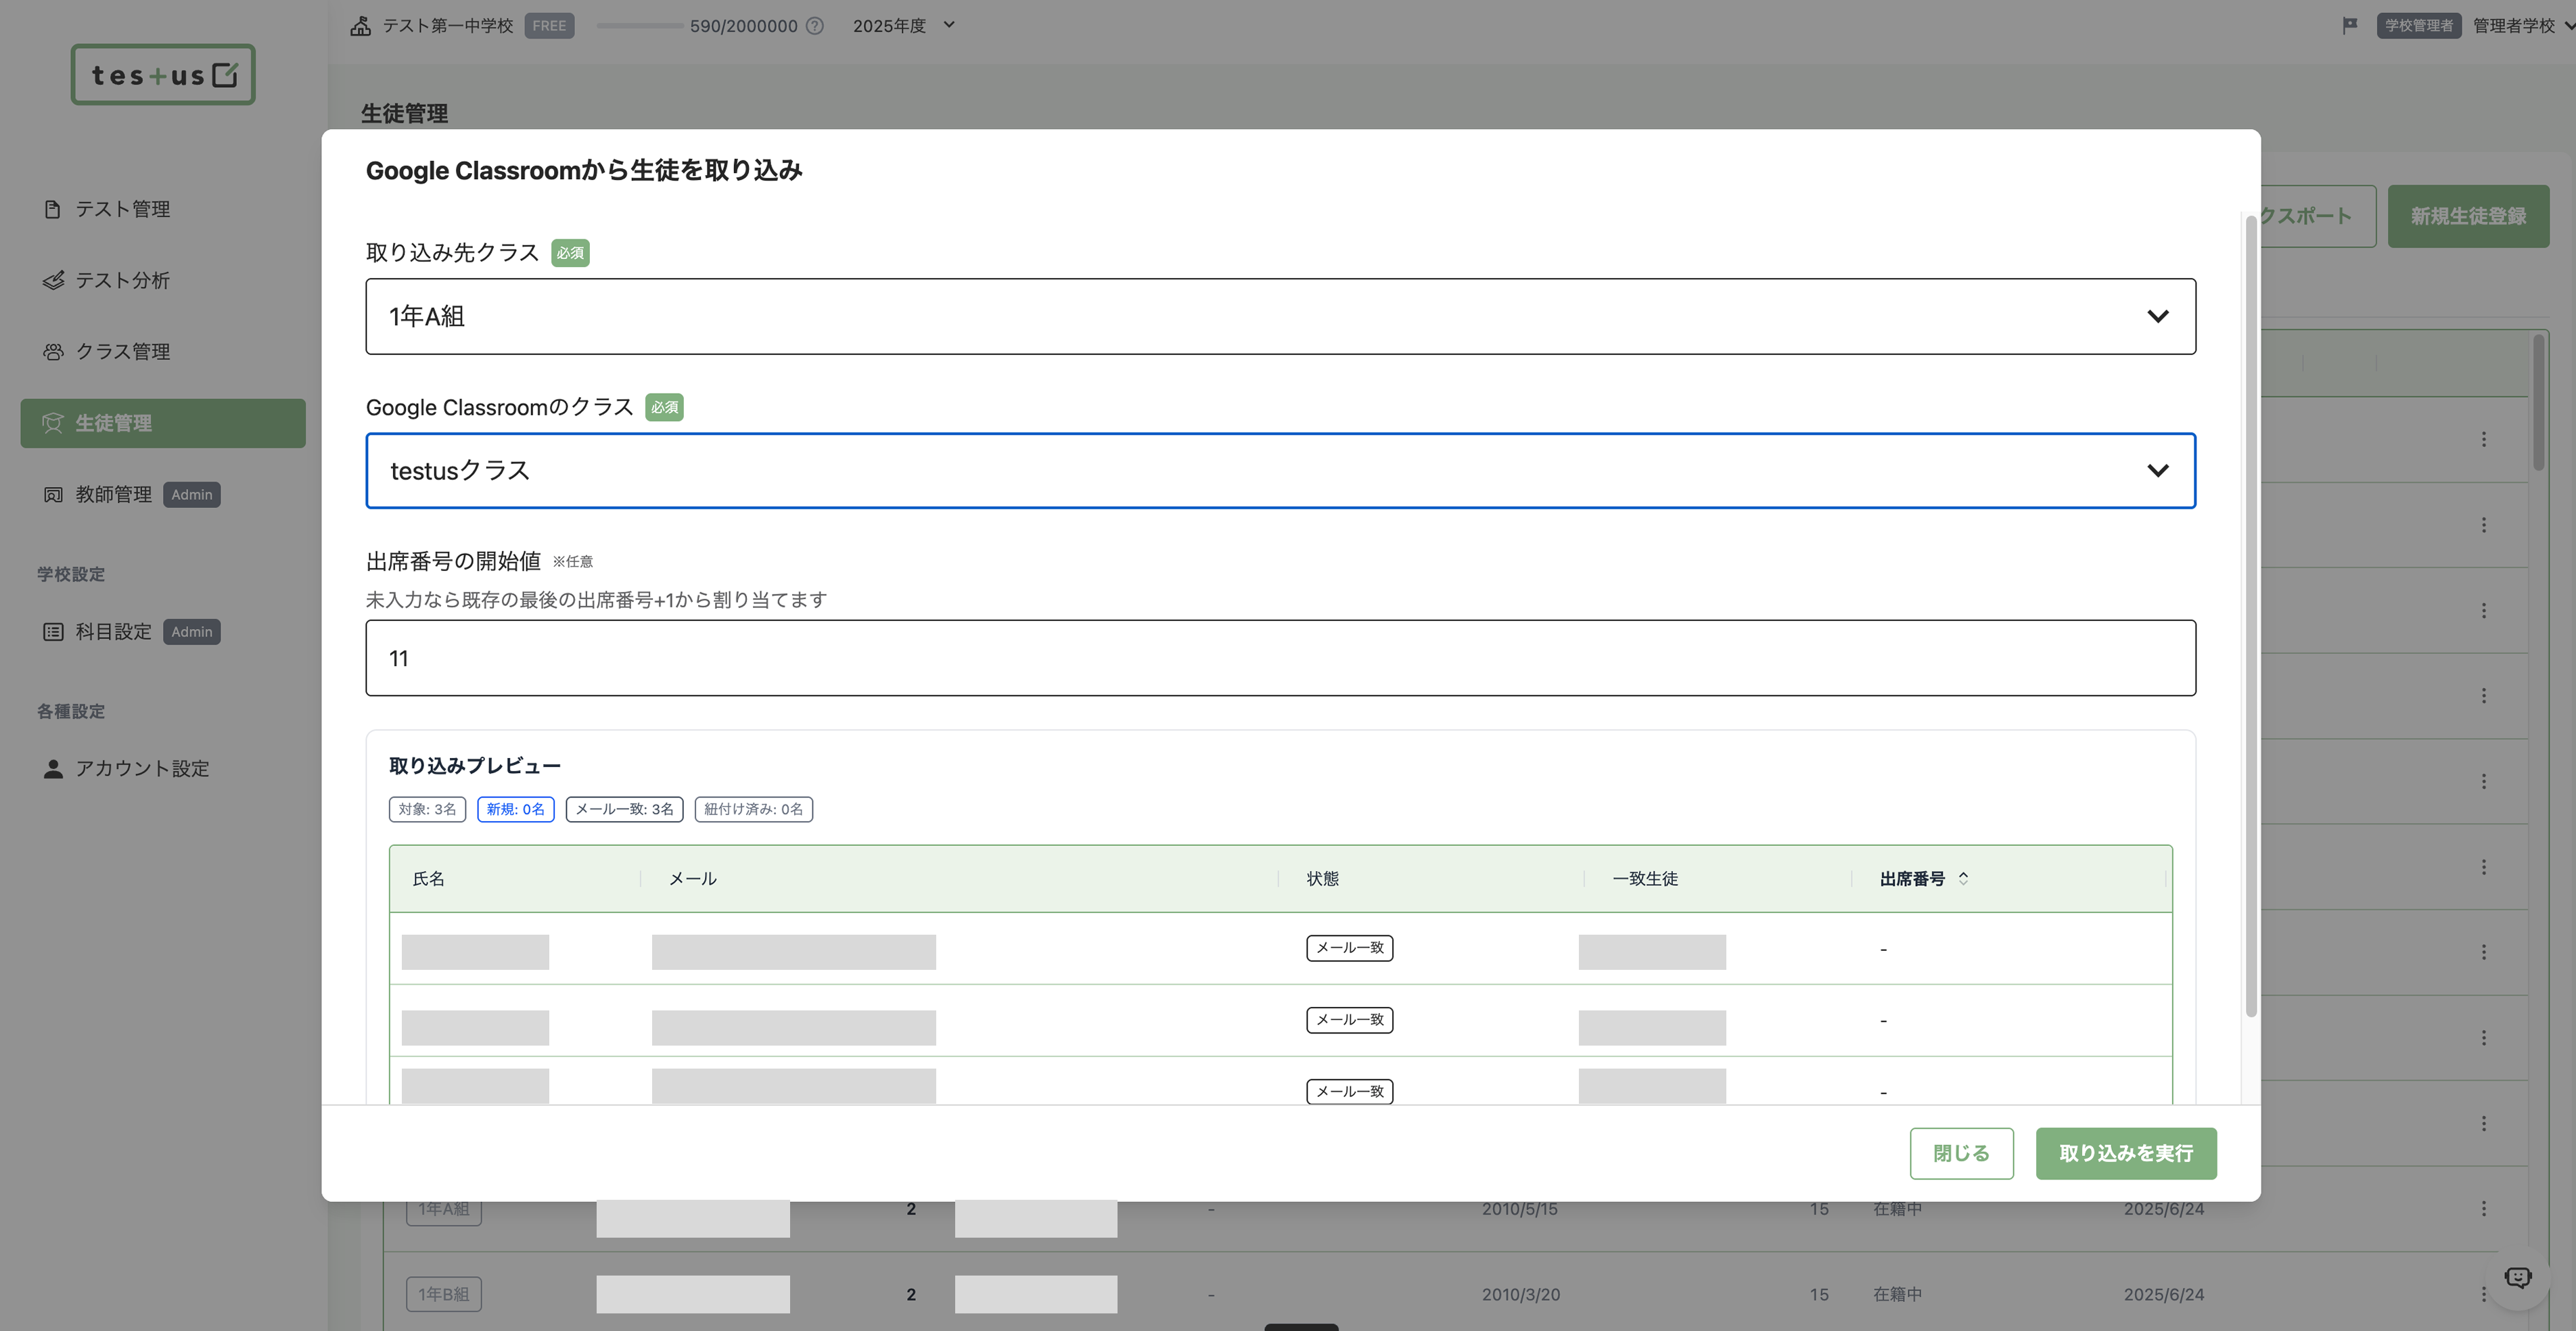This screenshot has width=2576, height=1331.
Task: Click the 対象: 3名 tag
Action: (427, 809)
